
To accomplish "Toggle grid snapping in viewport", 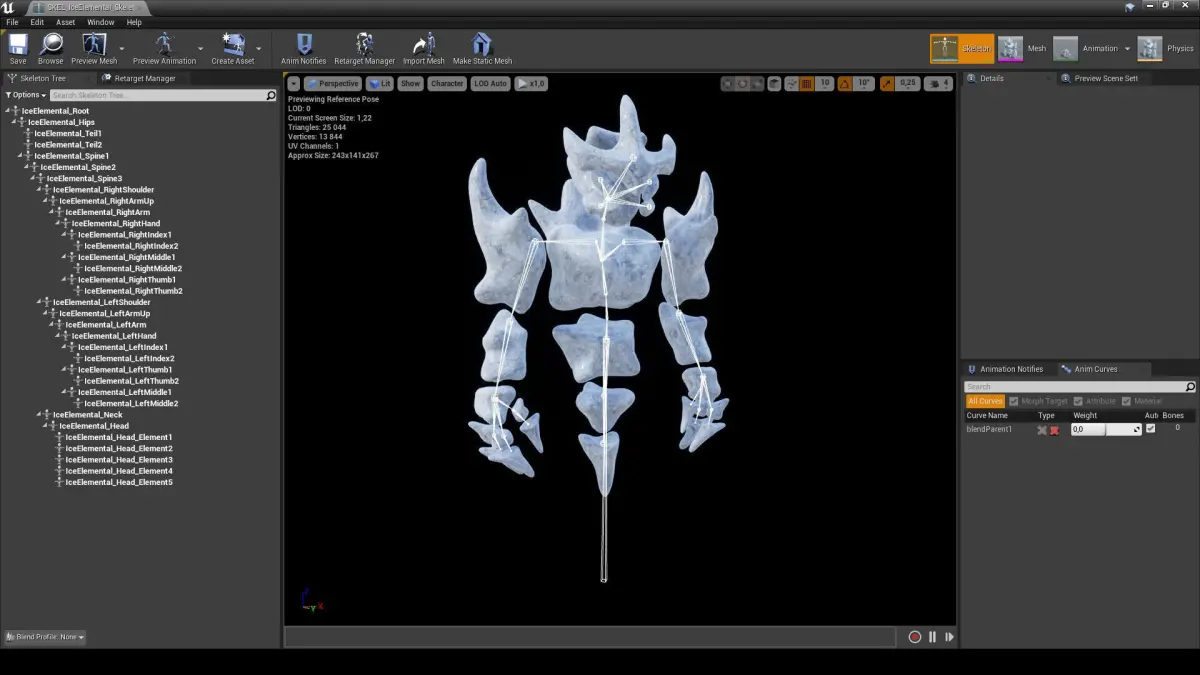I will [x=806, y=84].
